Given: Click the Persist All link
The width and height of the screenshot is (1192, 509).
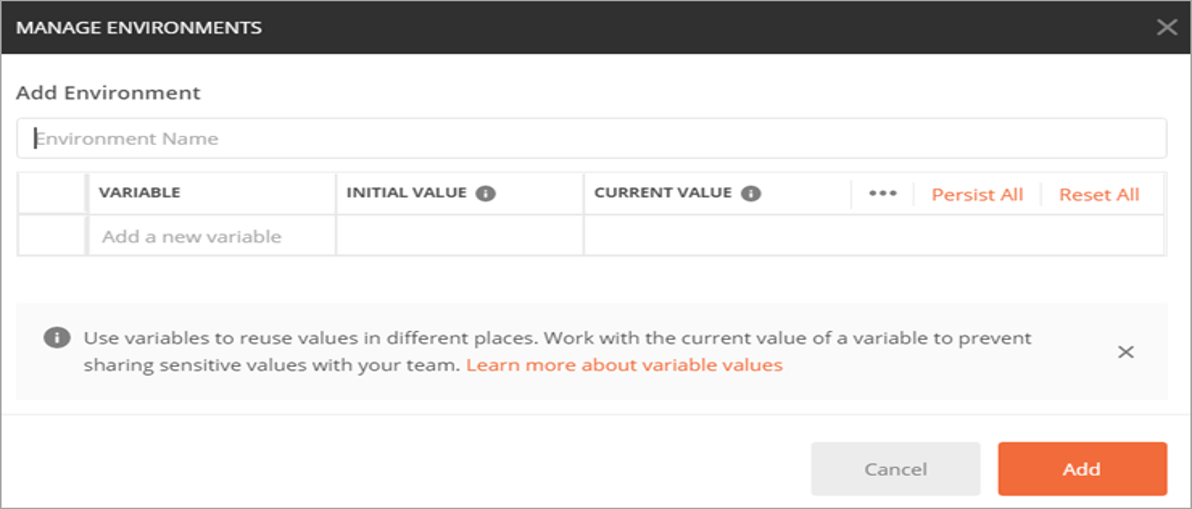Looking at the screenshot, I should click(x=977, y=195).
